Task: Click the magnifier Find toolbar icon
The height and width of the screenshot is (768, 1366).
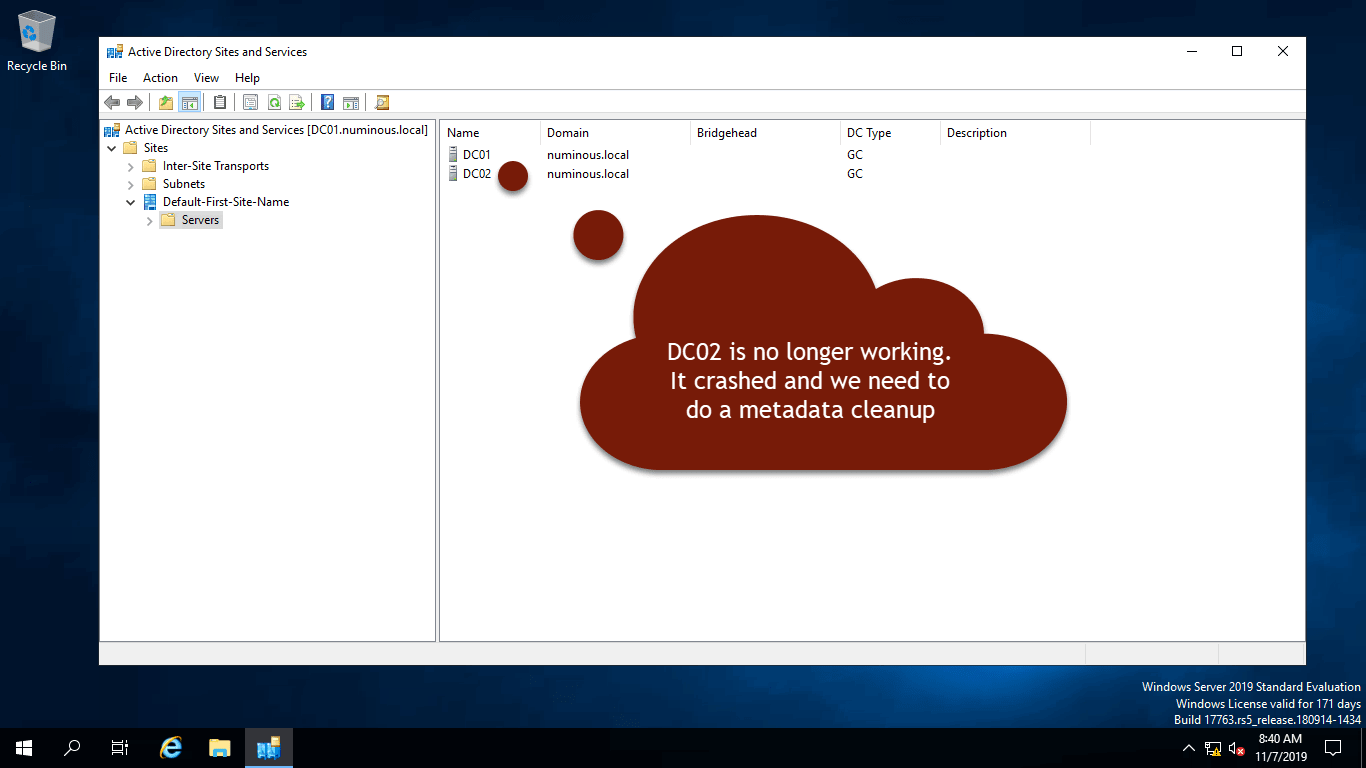Action: click(381, 102)
